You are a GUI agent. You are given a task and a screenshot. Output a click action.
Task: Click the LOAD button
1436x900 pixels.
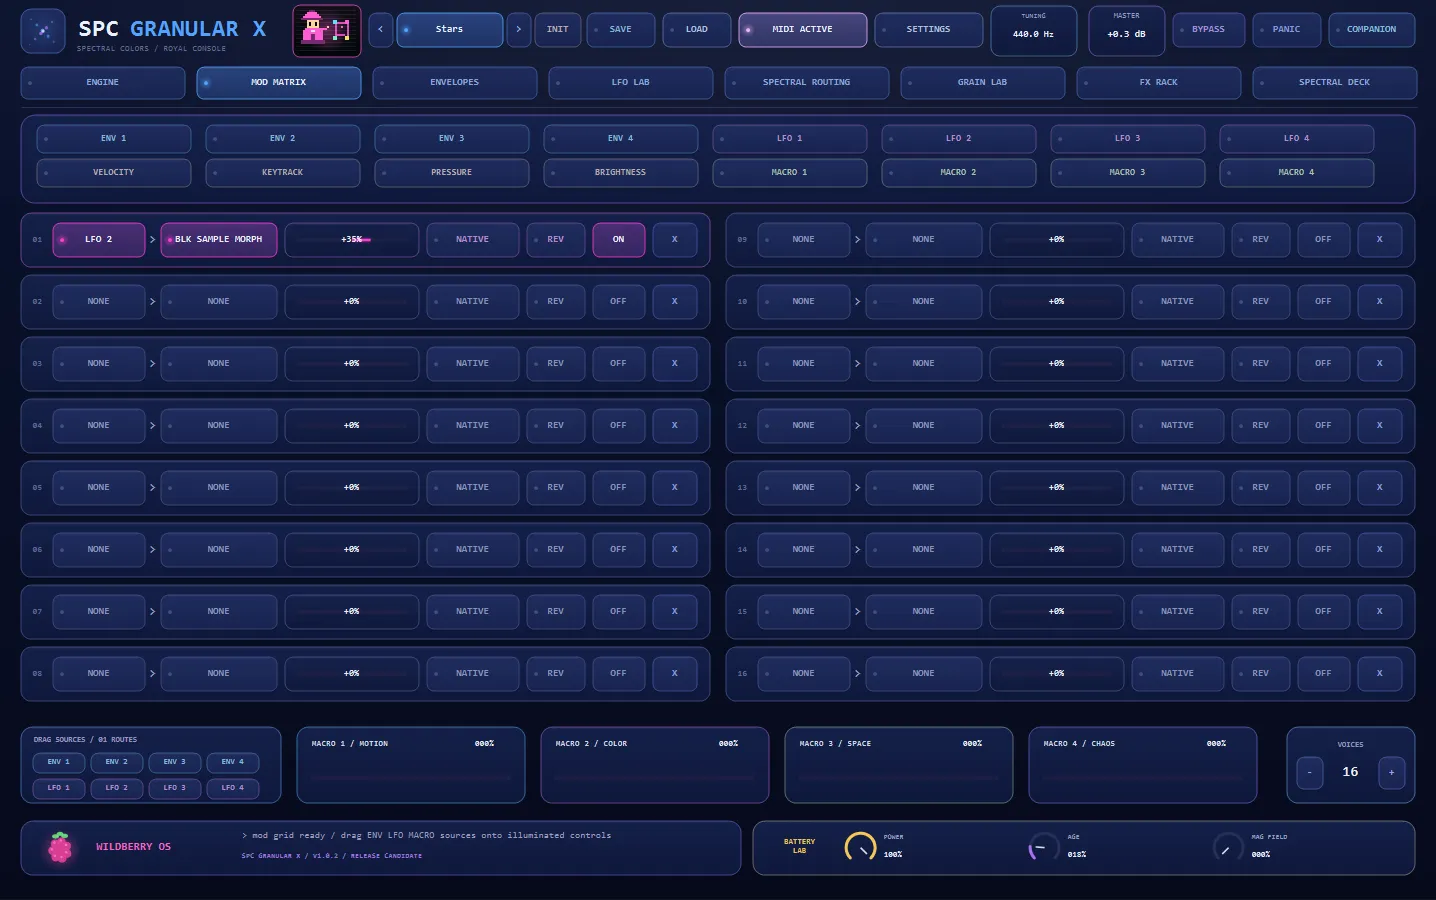[x=697, y=30]
